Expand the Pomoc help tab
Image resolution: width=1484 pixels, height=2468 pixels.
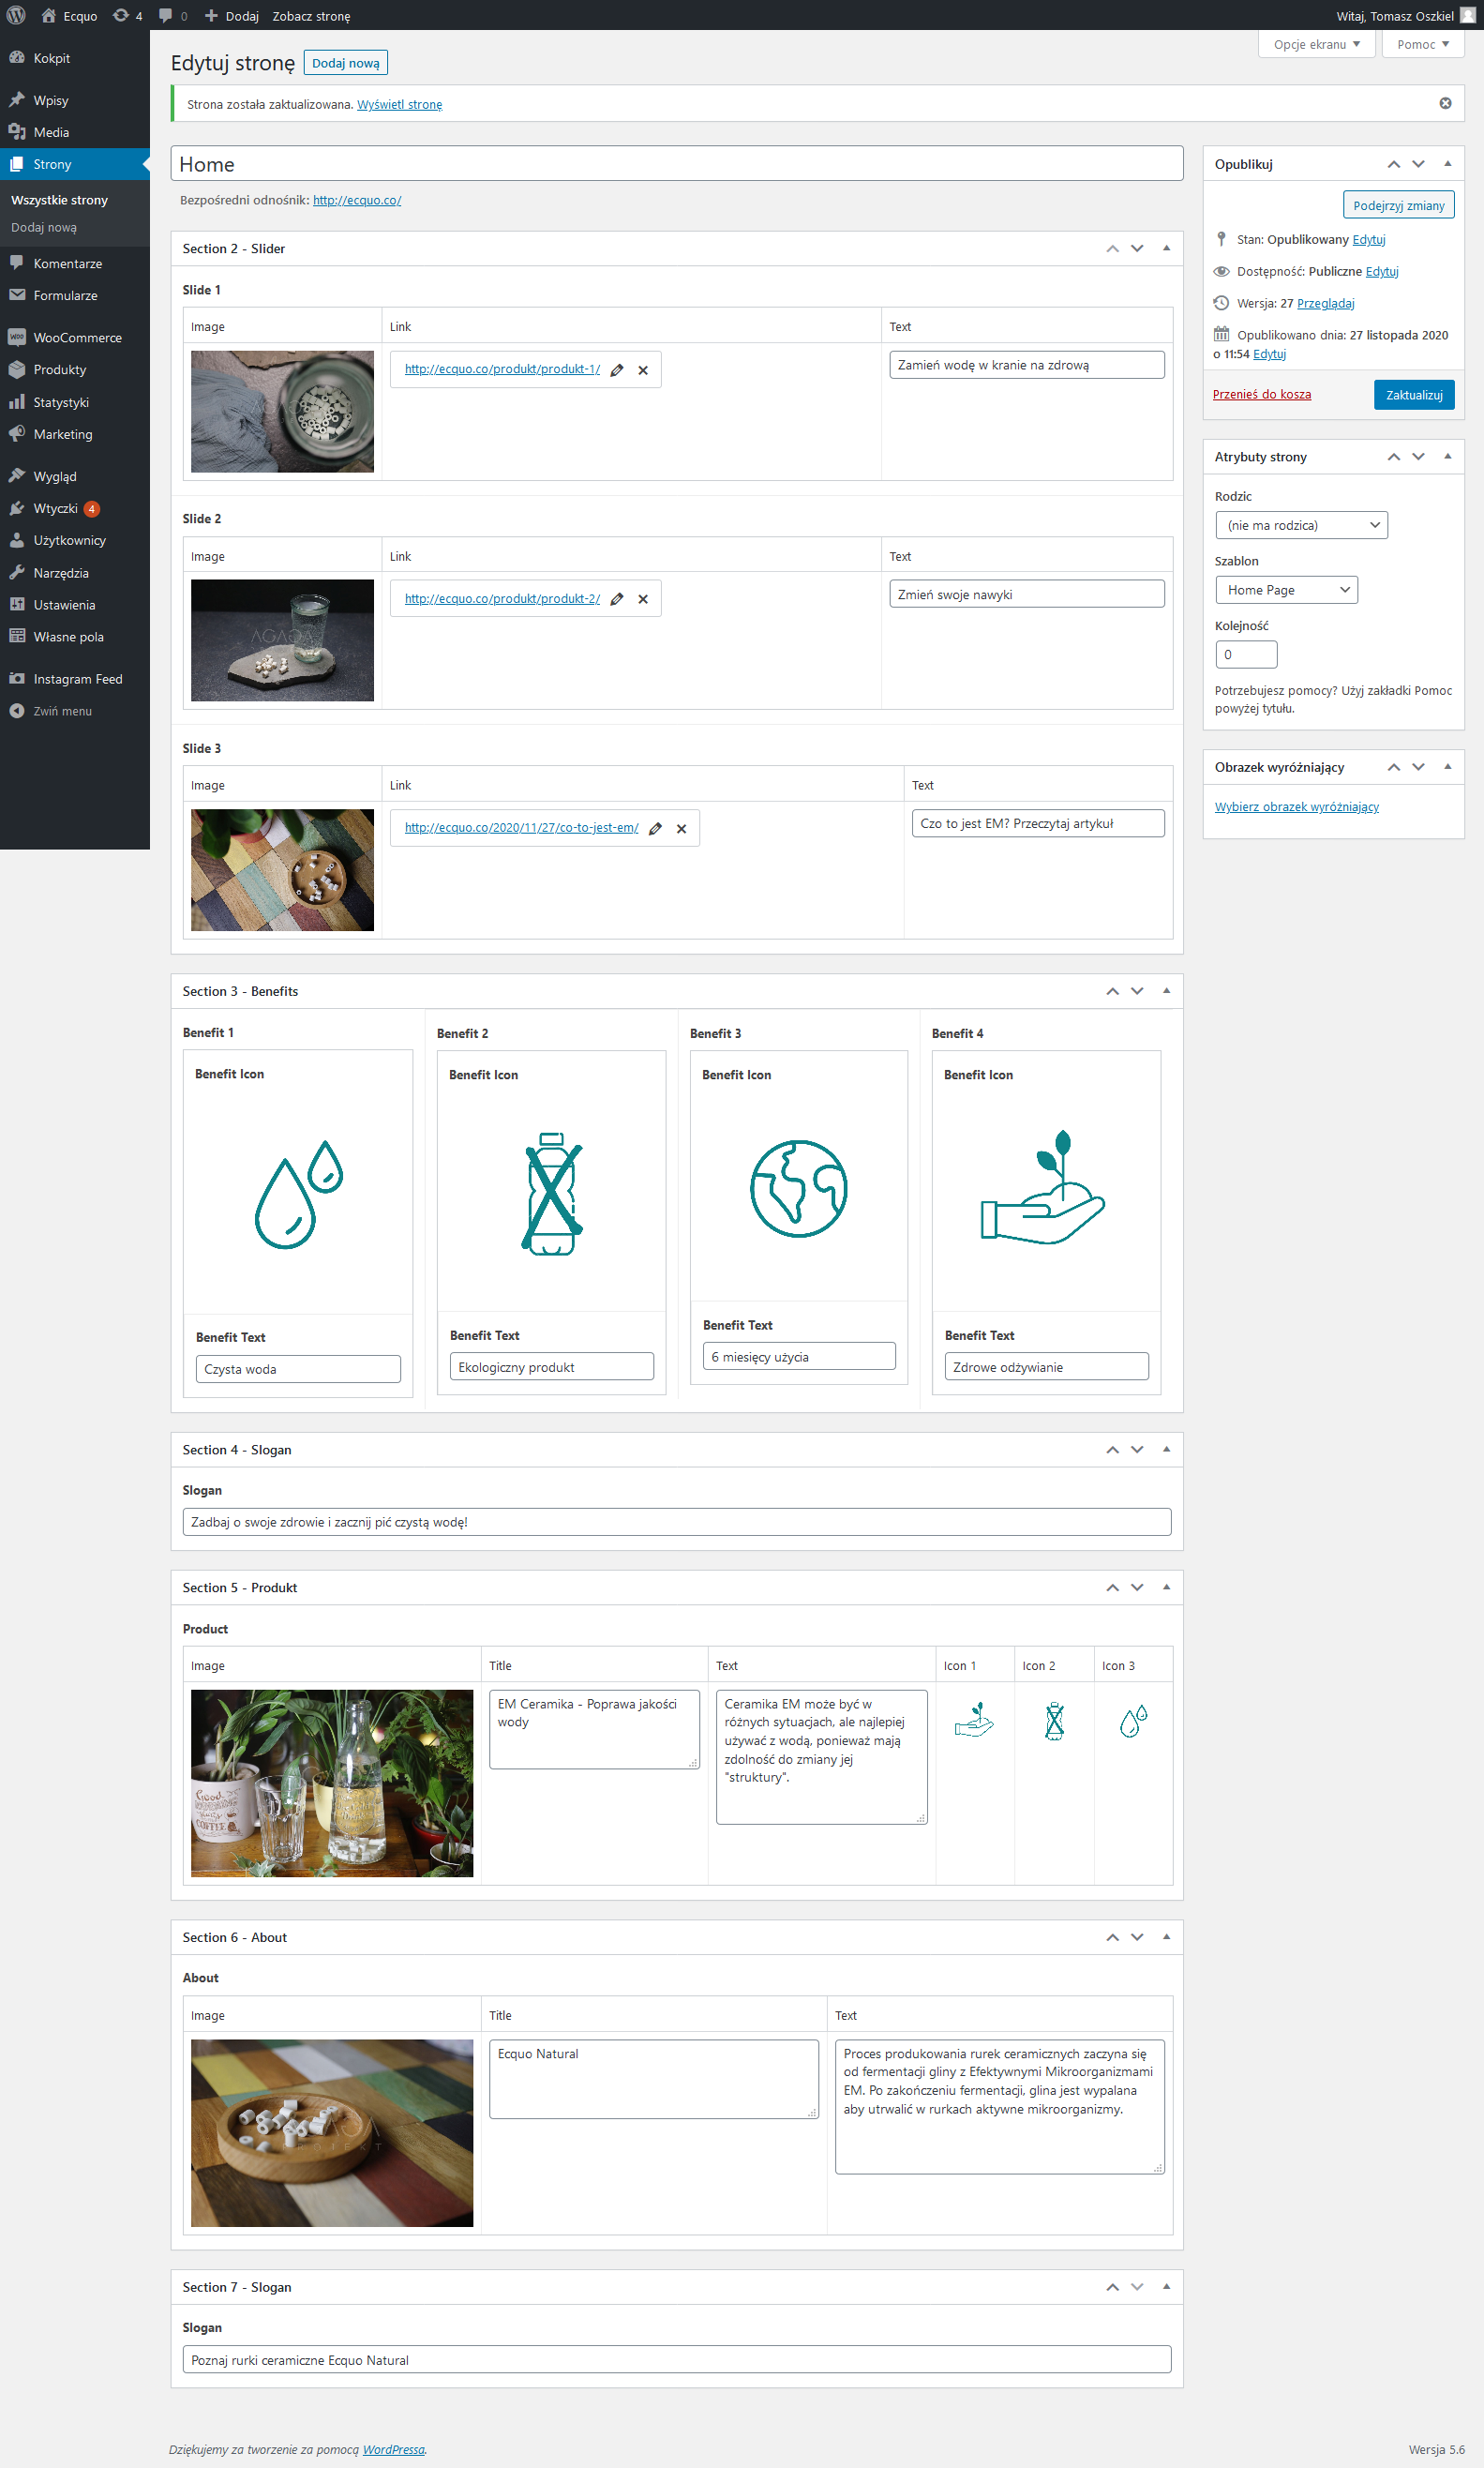(x=1422, y=44)
